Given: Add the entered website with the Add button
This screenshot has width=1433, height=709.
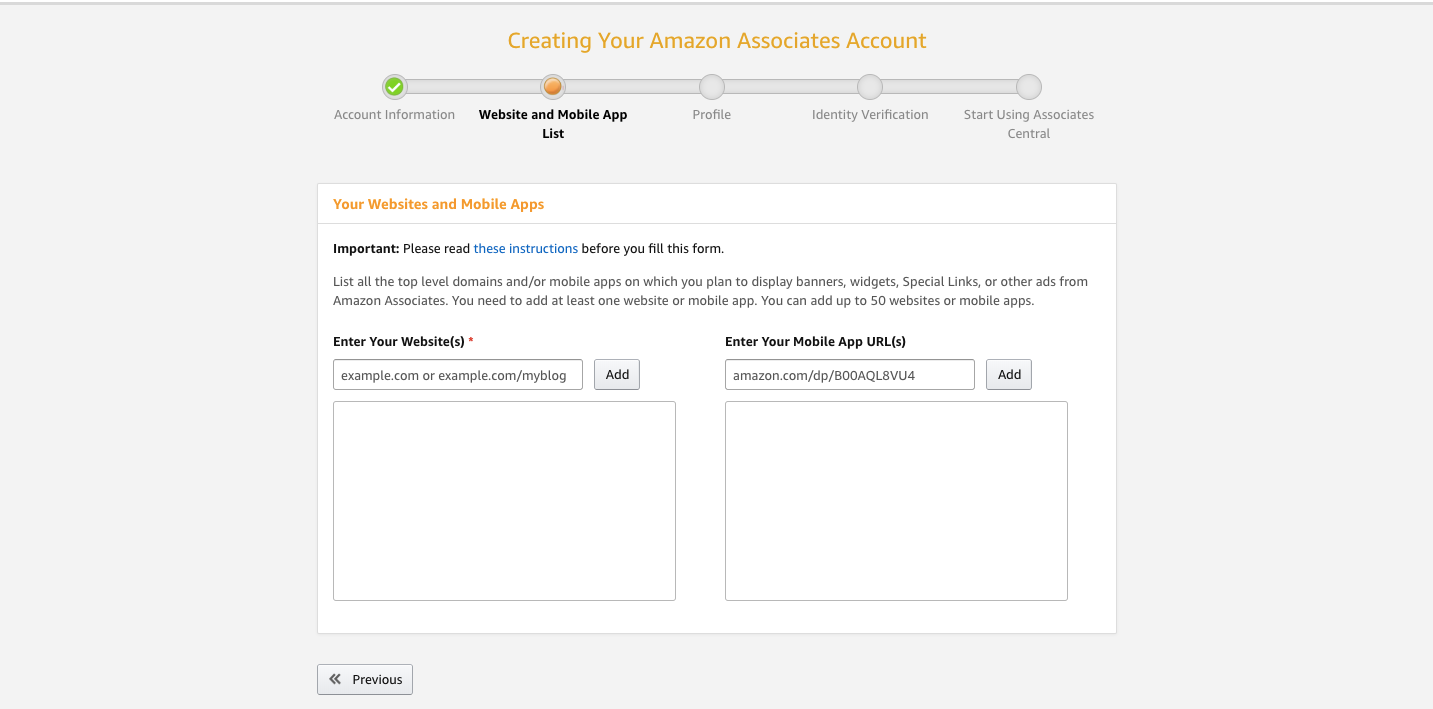Looking at the screenshot, I should (x=617, y=375).
